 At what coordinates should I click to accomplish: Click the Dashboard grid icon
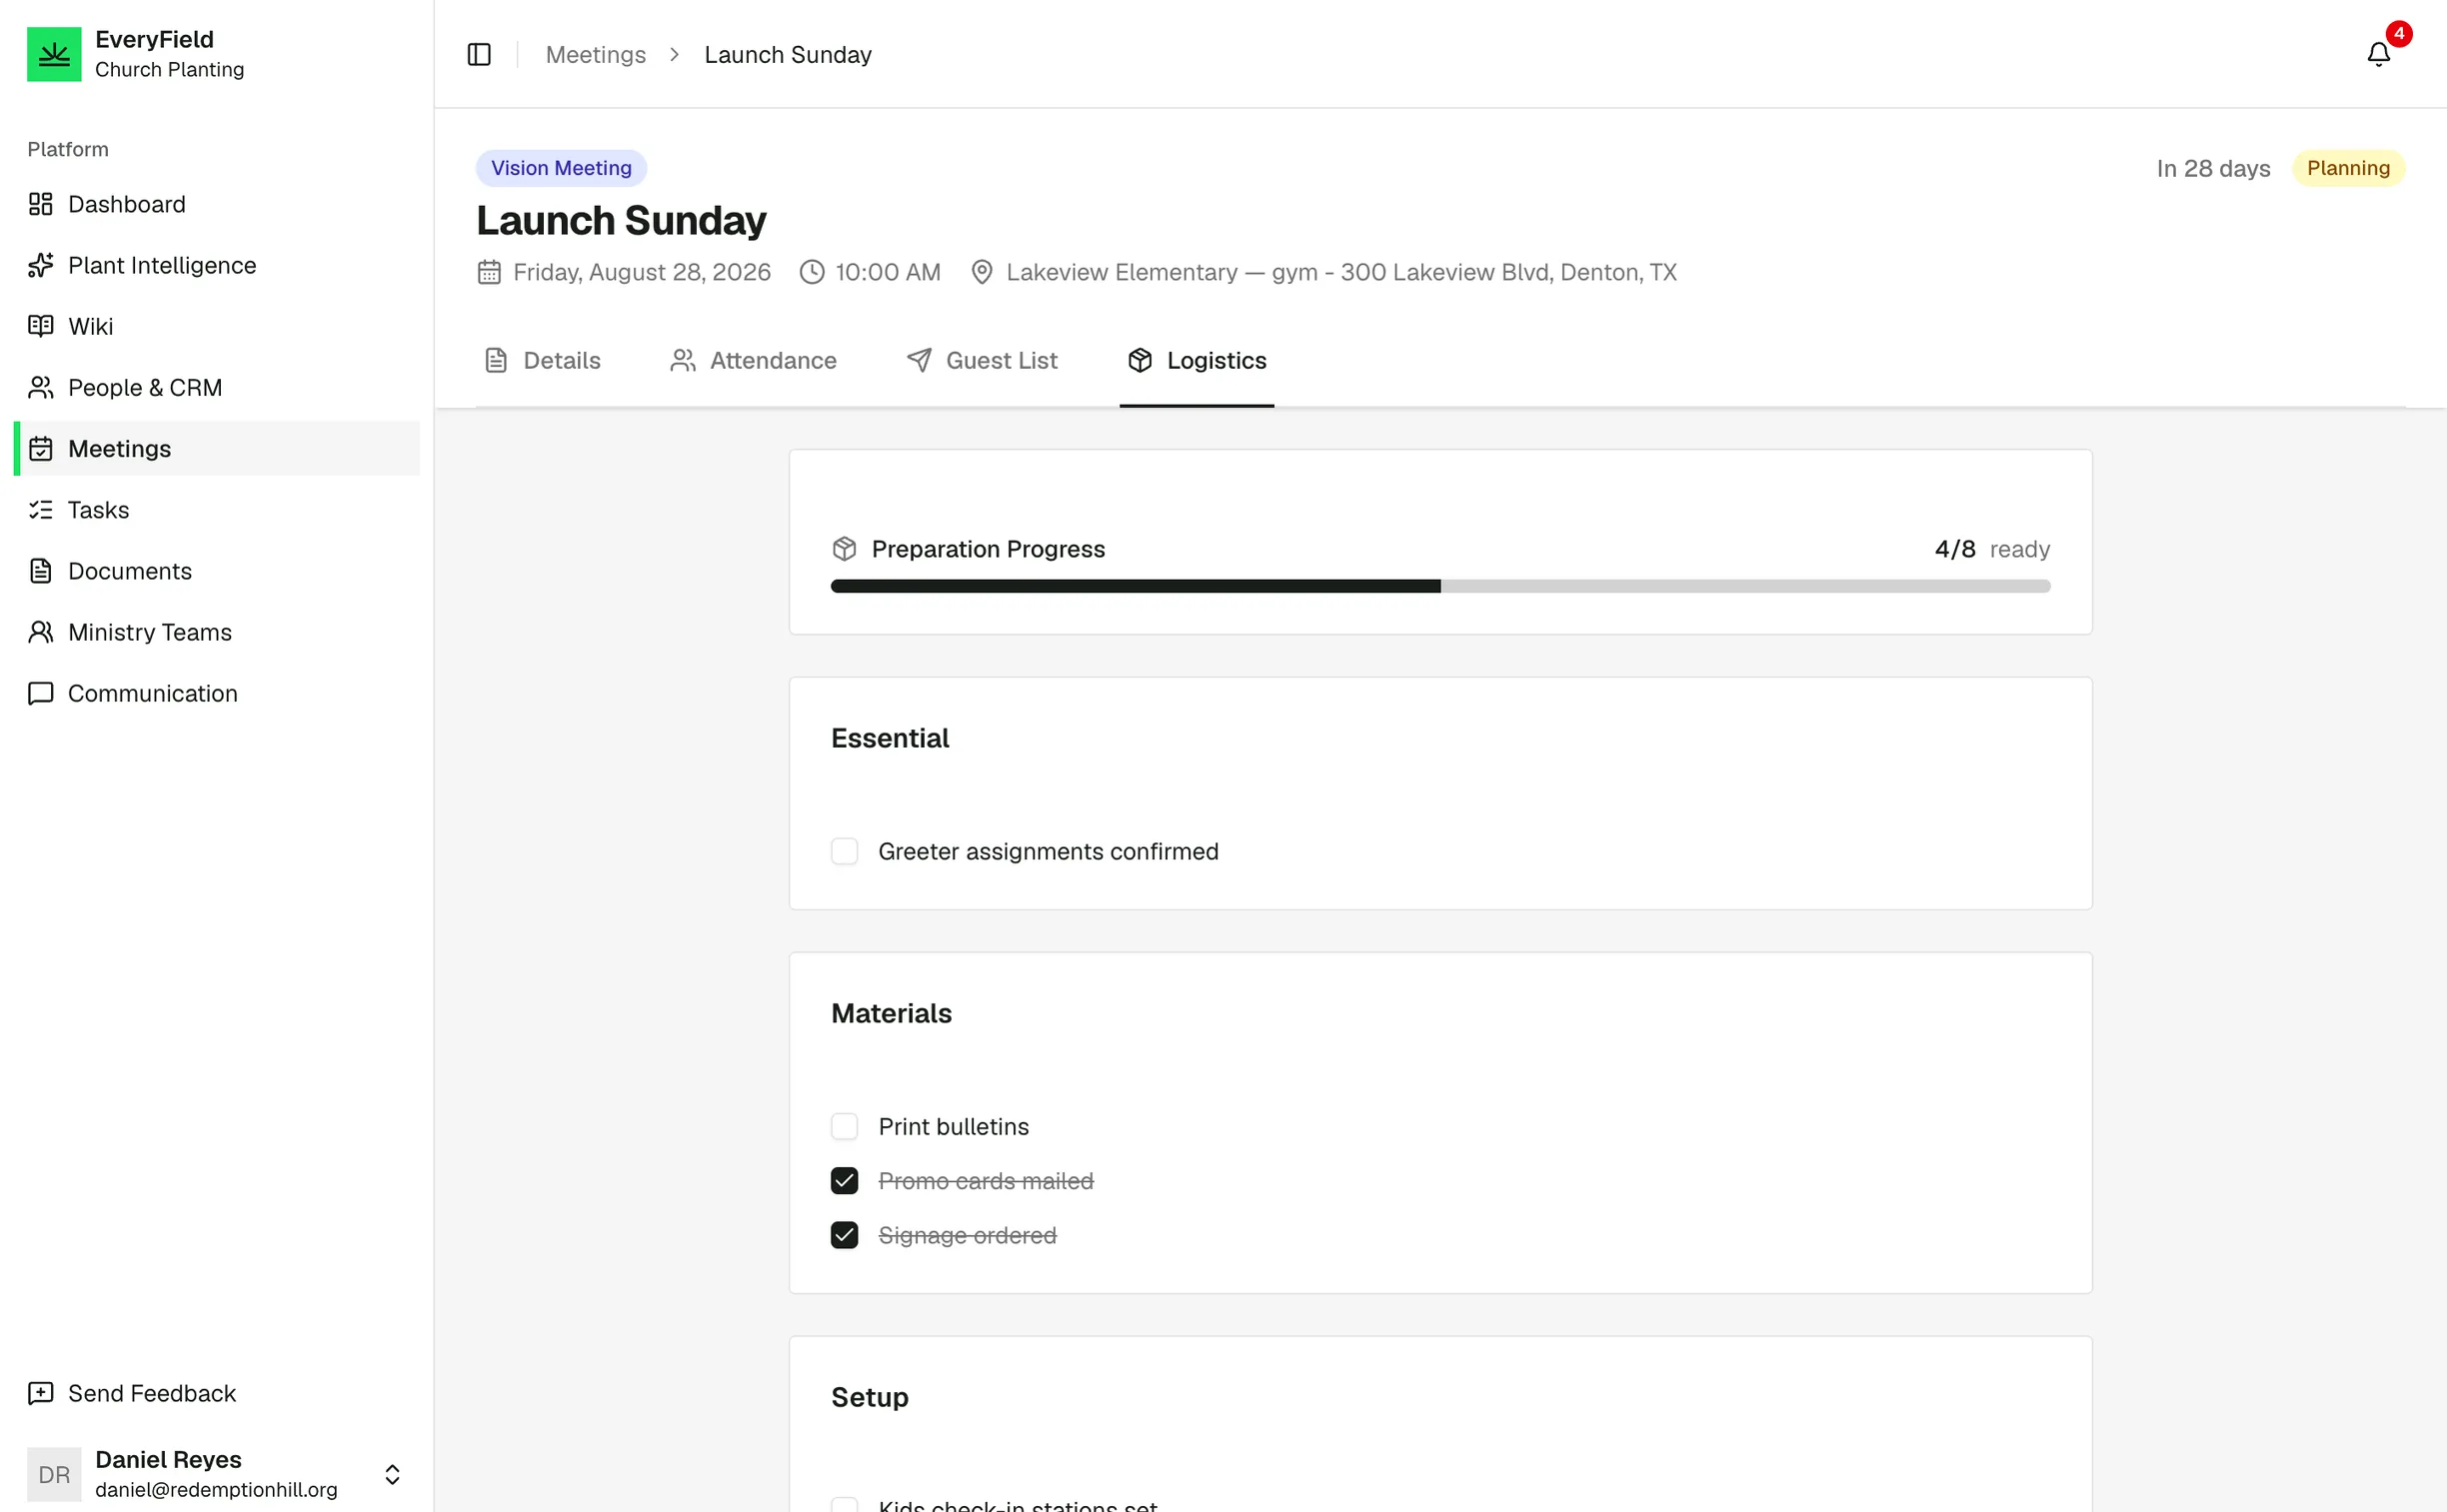41,204
